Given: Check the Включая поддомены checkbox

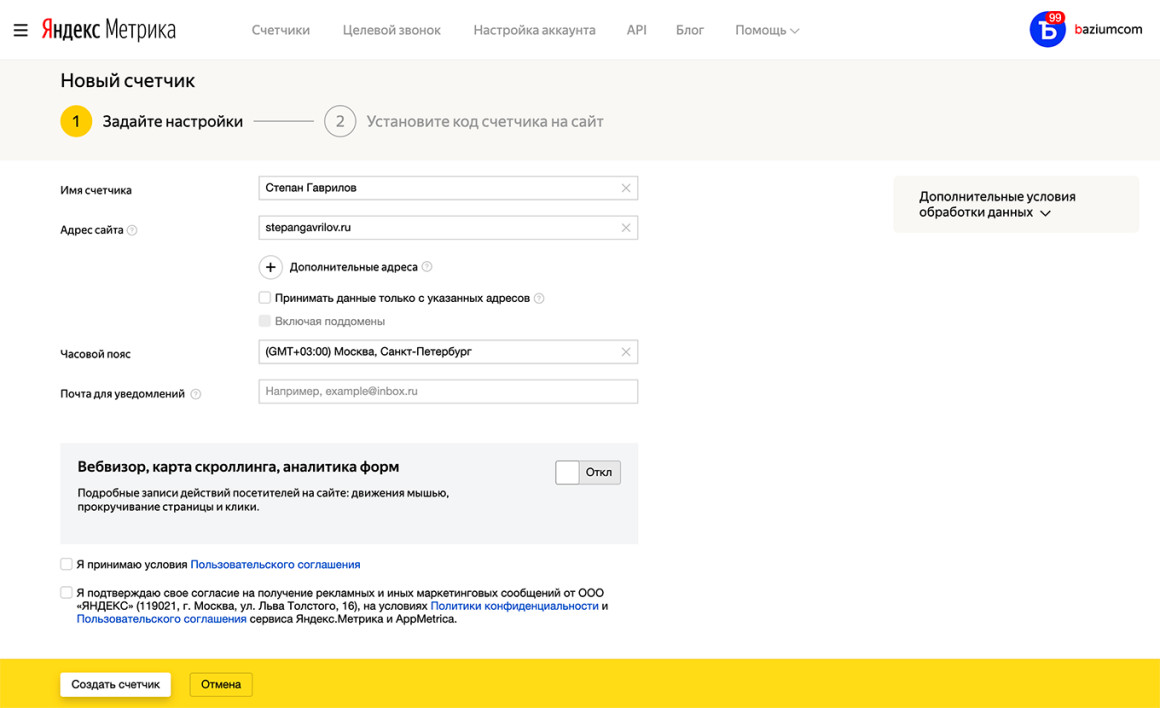Looking at the screenshot, I should tap(265, 321).
